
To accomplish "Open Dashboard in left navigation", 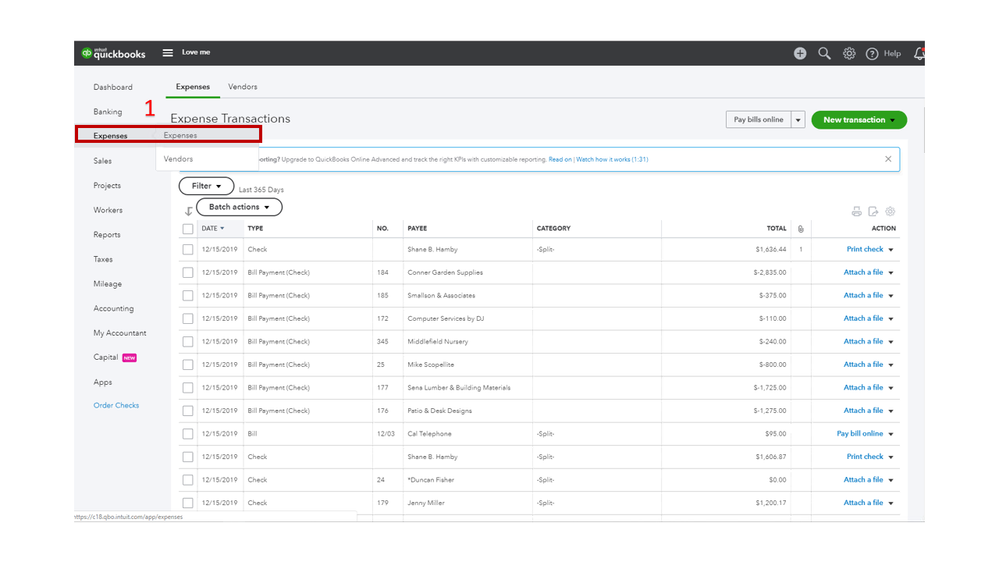I will (113, 87).
